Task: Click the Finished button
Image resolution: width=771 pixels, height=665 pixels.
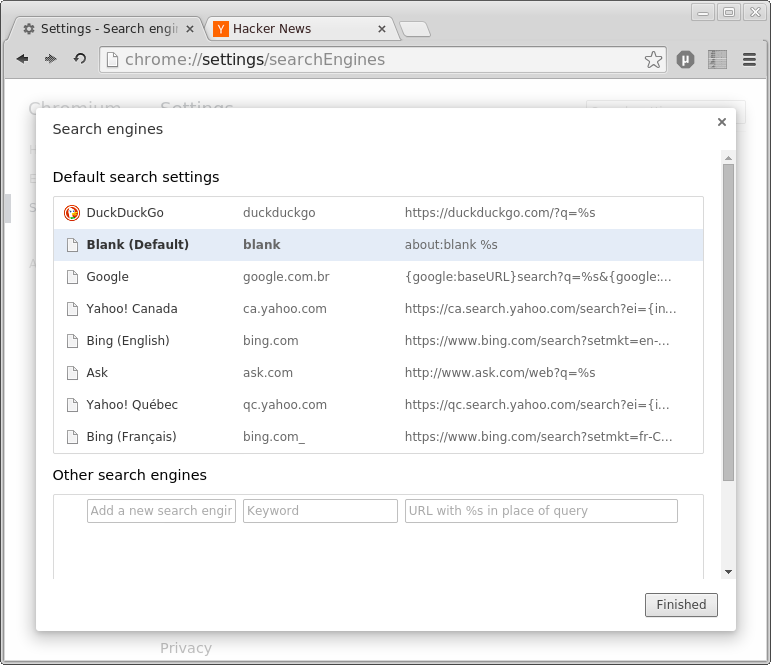Action: [x=681, y=605]
